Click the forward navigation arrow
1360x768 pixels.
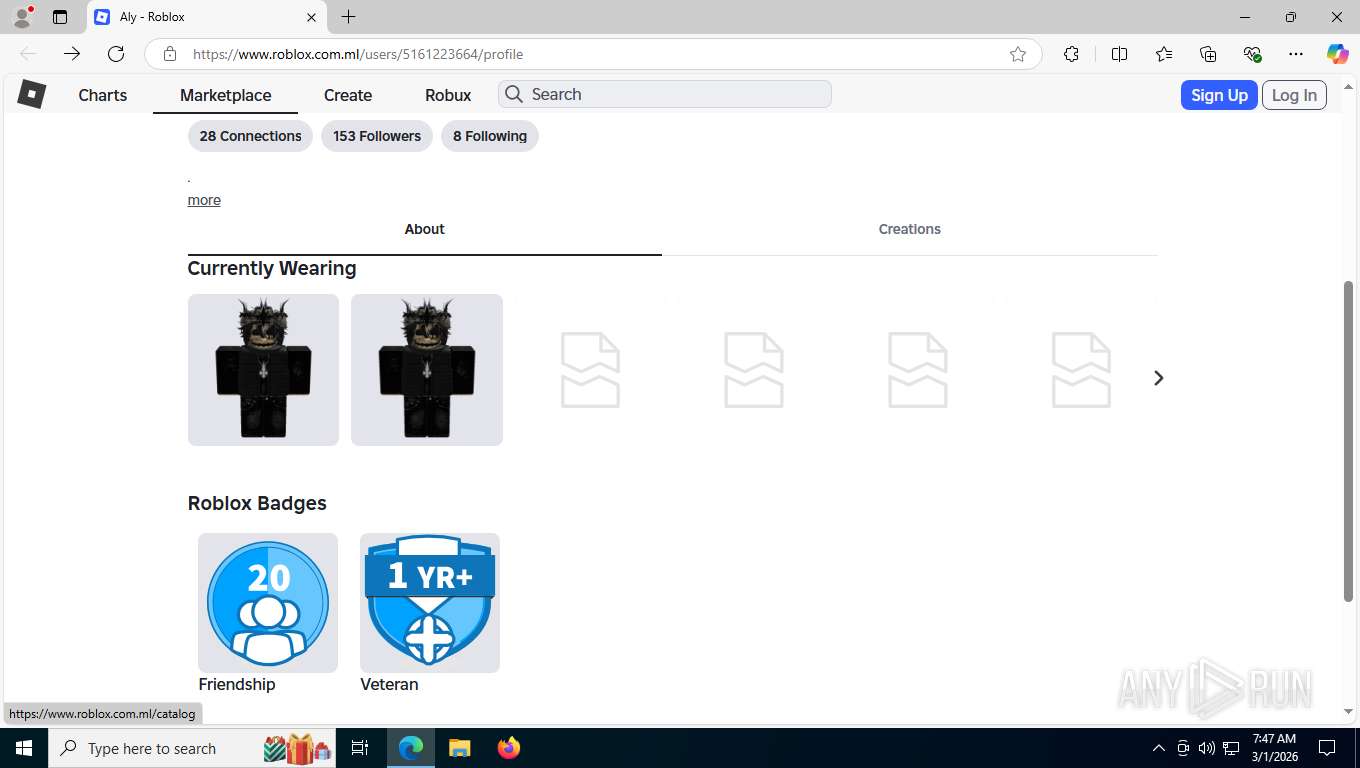(x=72, y=54)
